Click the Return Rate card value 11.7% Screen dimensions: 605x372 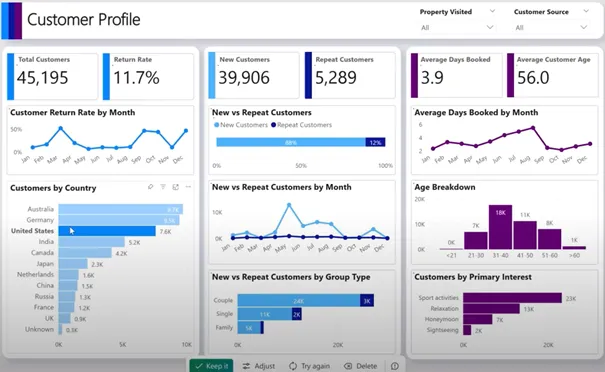[136, 78]
